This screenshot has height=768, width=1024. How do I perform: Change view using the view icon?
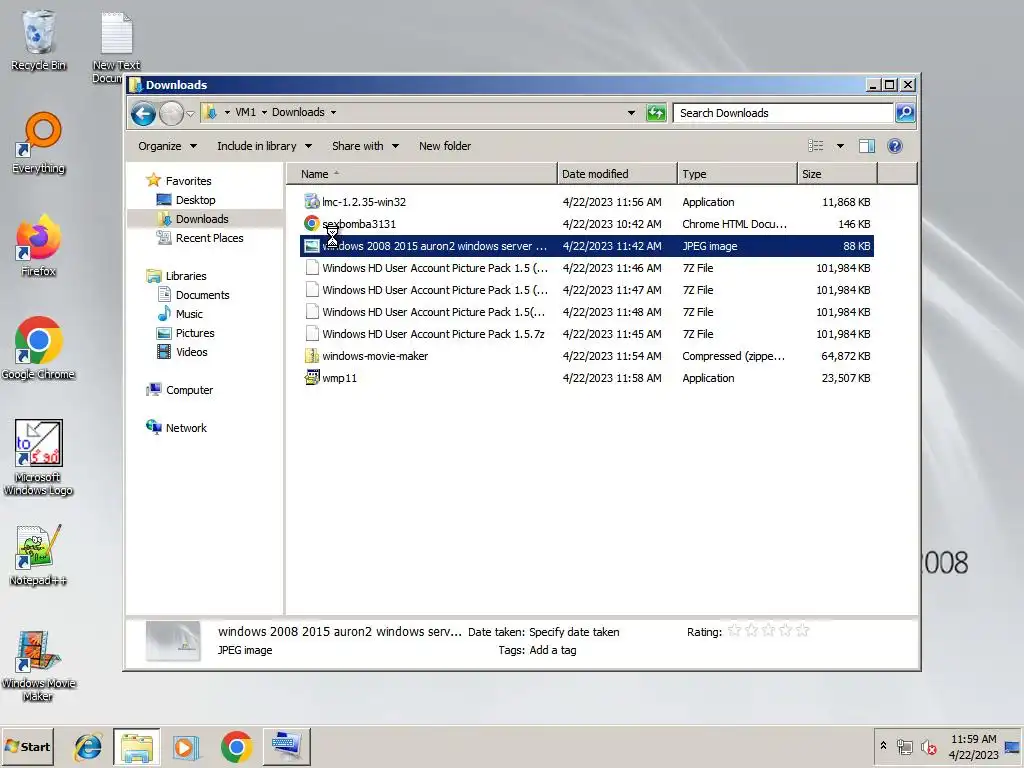click(x=816, y=146)
